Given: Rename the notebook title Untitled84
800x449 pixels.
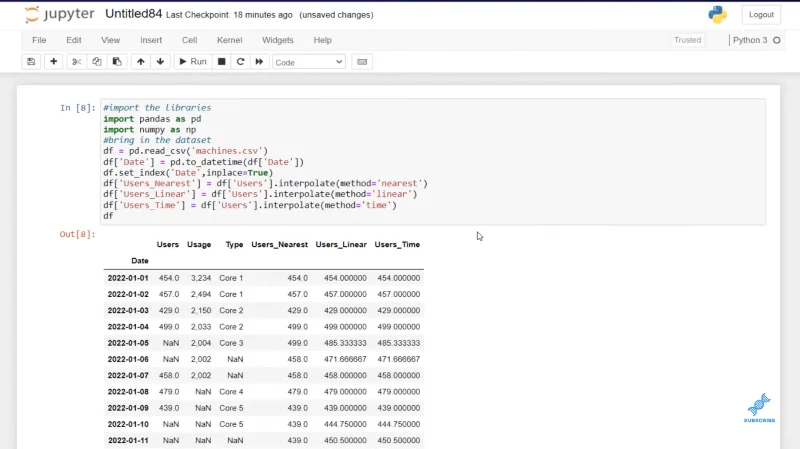Looking at the screenshot, I should tap(134, 14).
